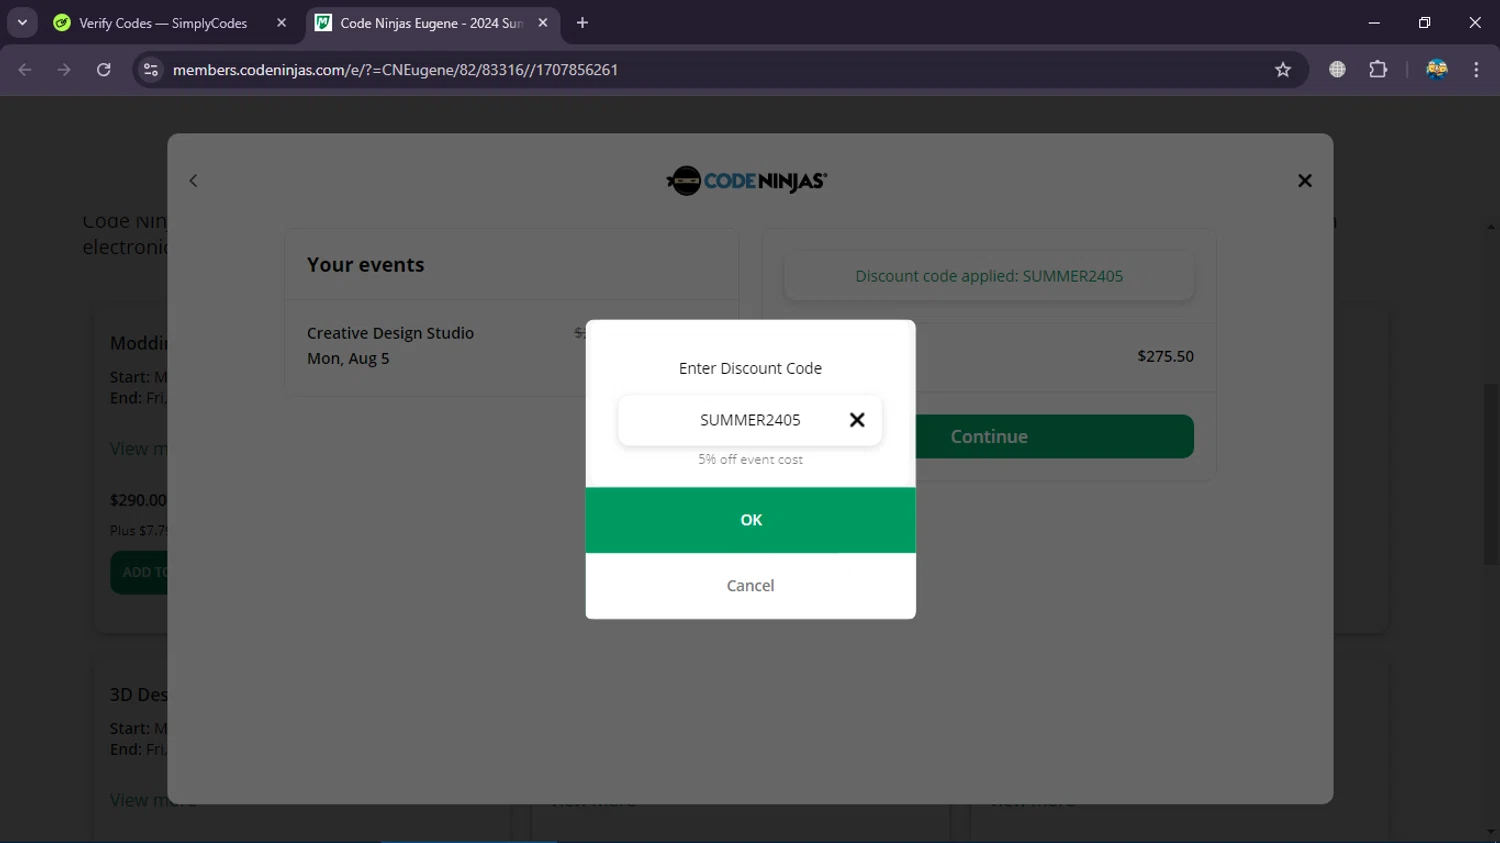
Task: Navigate forward in browser history
Action: (x=64, y=70)
